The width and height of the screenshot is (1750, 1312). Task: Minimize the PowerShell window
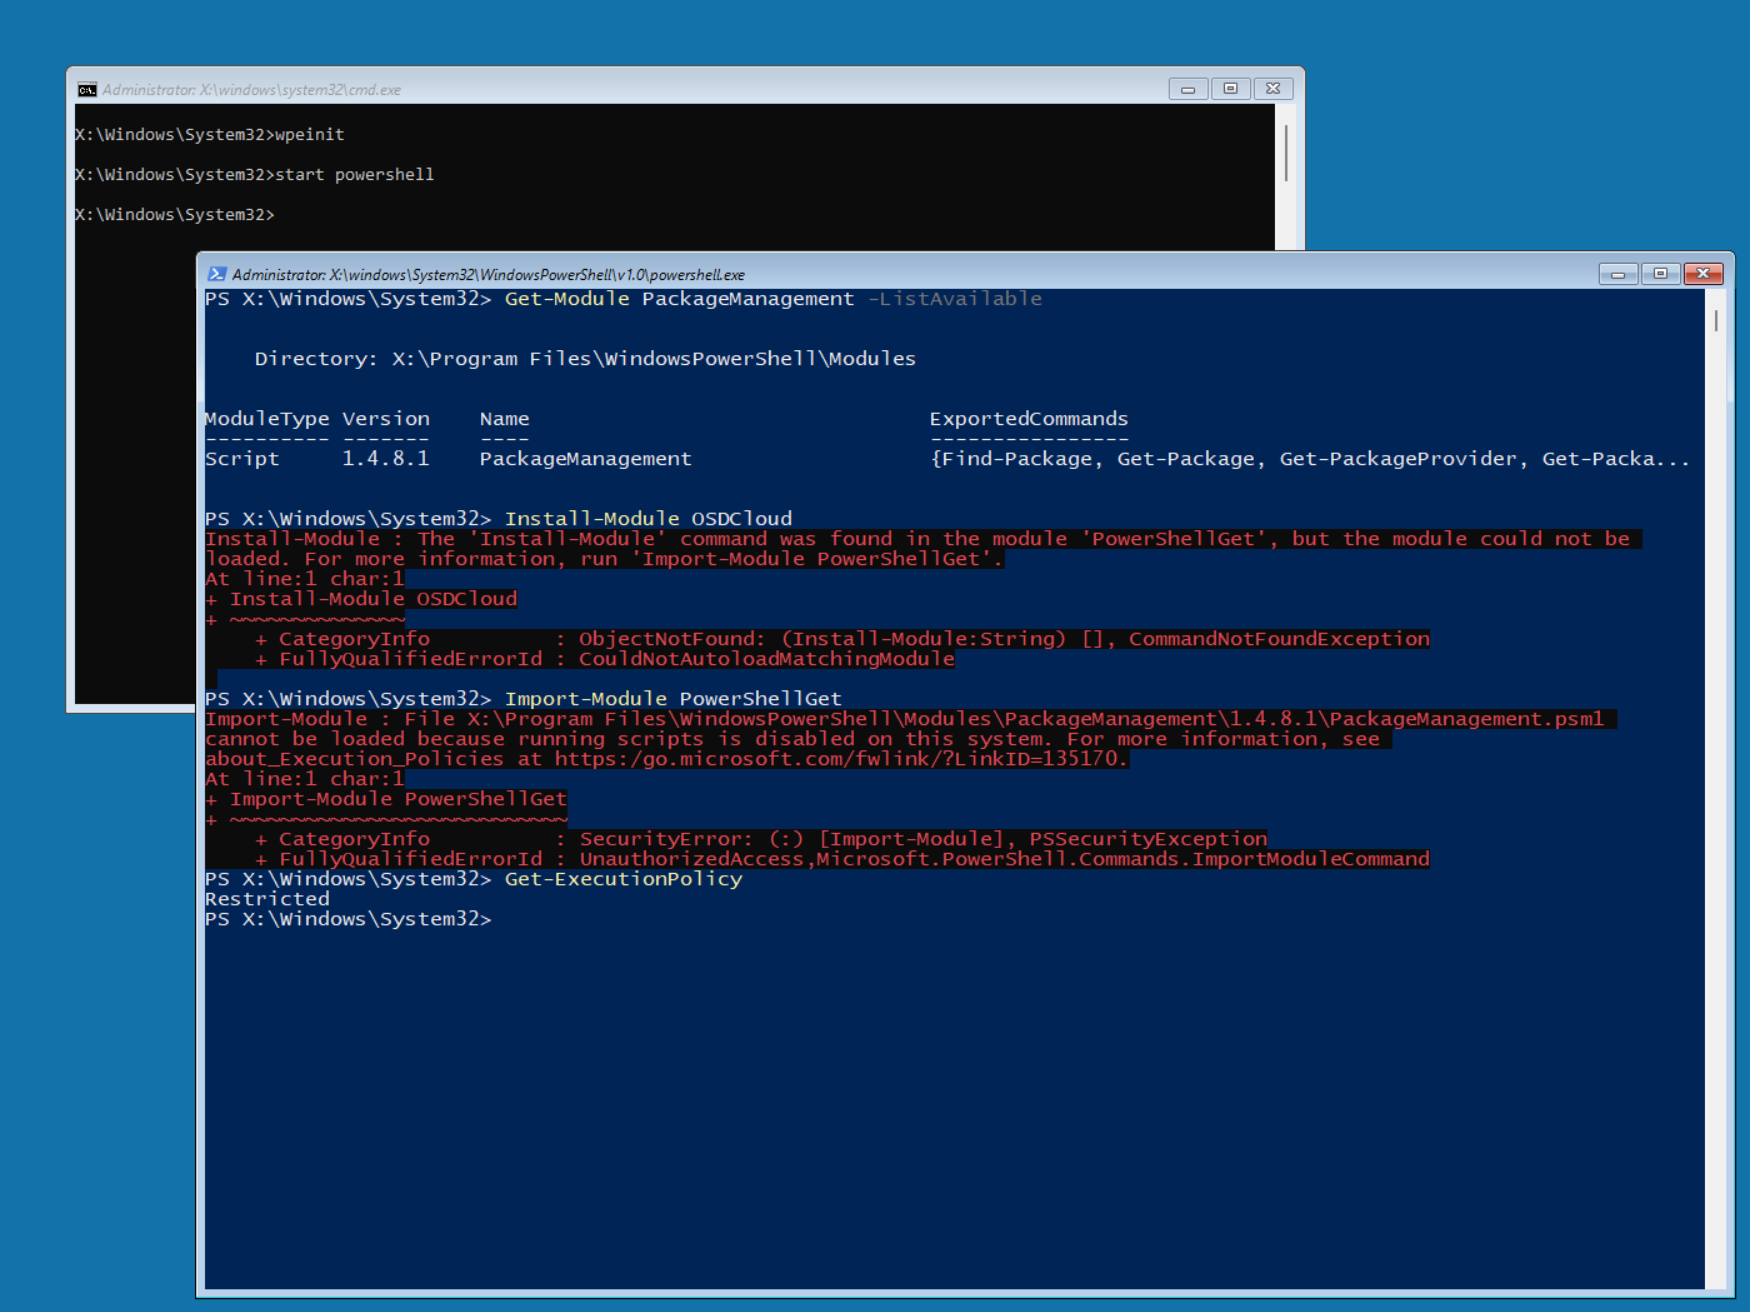(1617, 274)
